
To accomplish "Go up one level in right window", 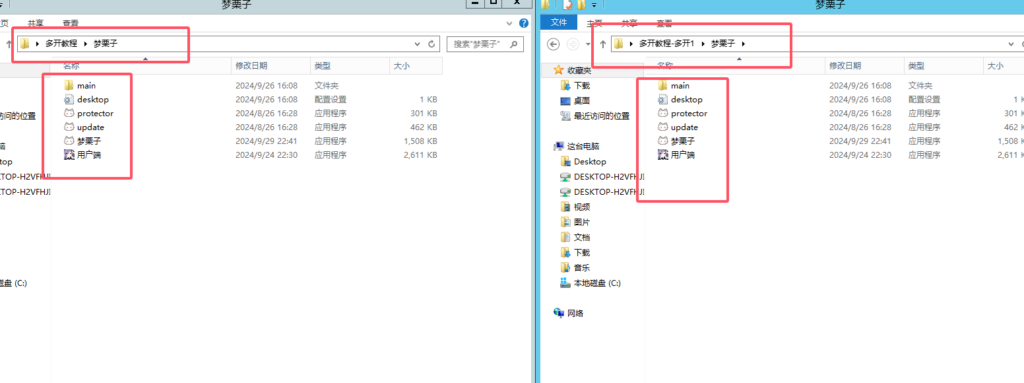I will click(602, 44).
